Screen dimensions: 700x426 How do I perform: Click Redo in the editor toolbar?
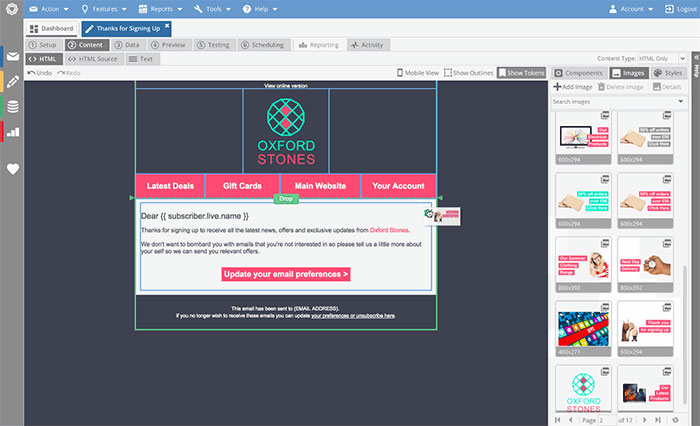(69, 73)
